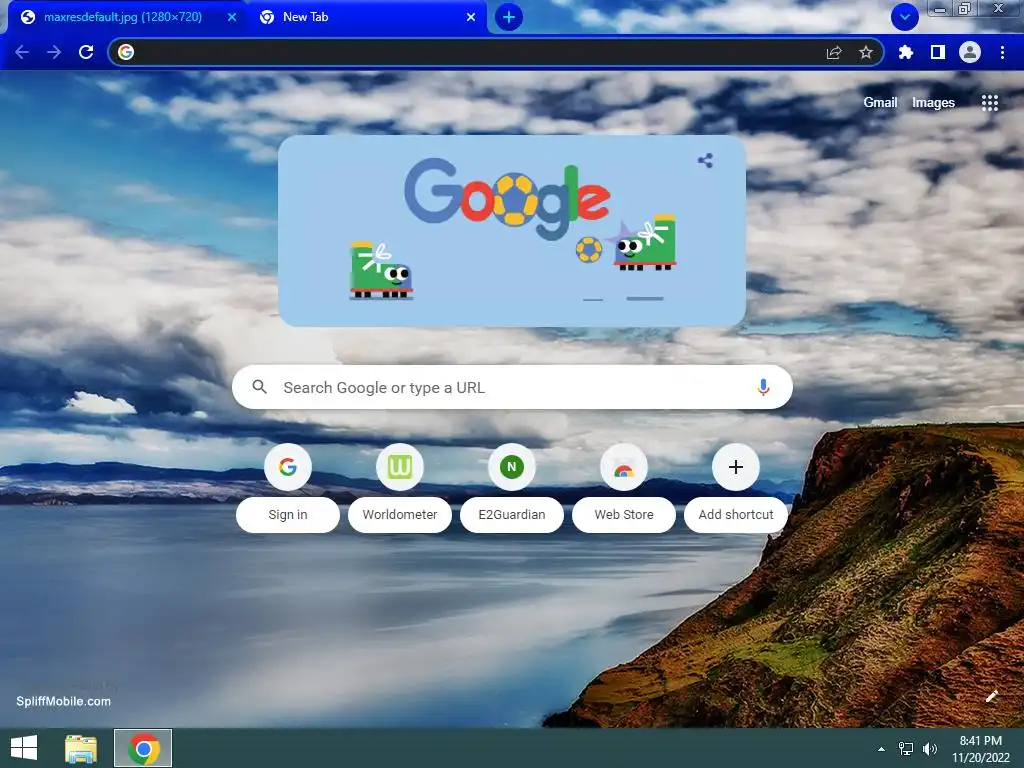Open the tab search dropdown
Viewport: 1024px width, 768px height.
(904, 17)
